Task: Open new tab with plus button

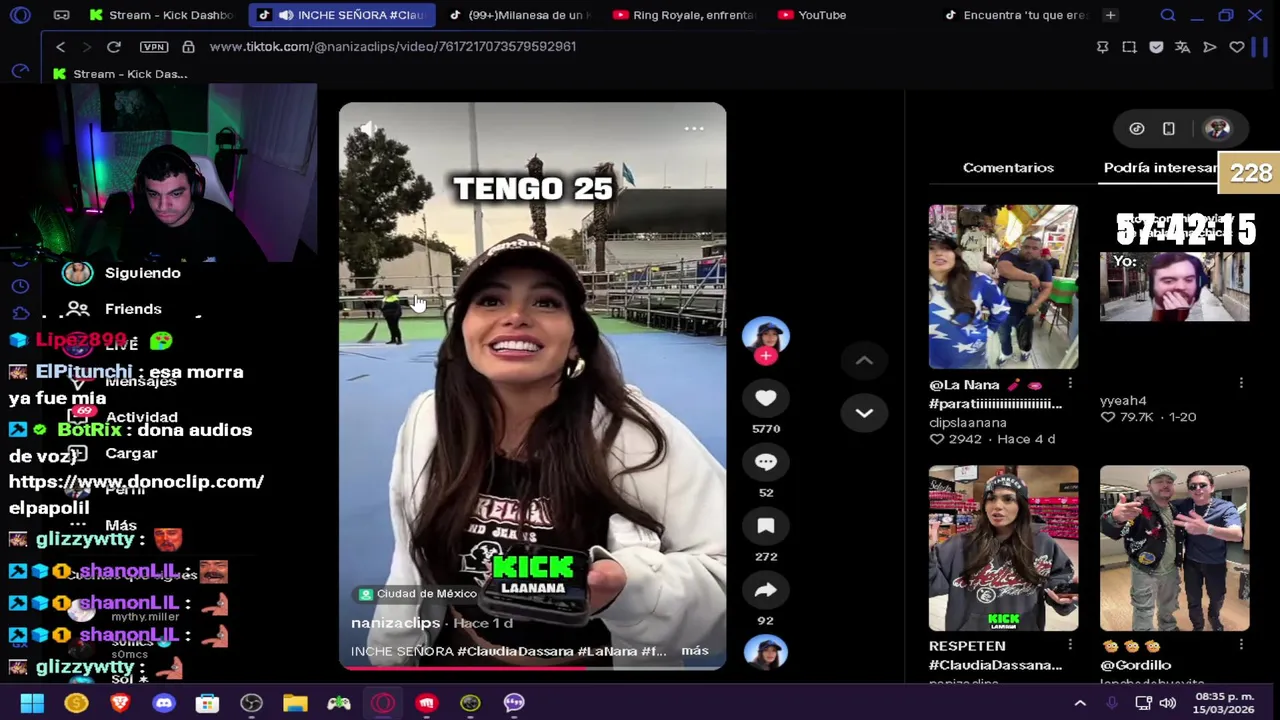Action: [1110, 15]
